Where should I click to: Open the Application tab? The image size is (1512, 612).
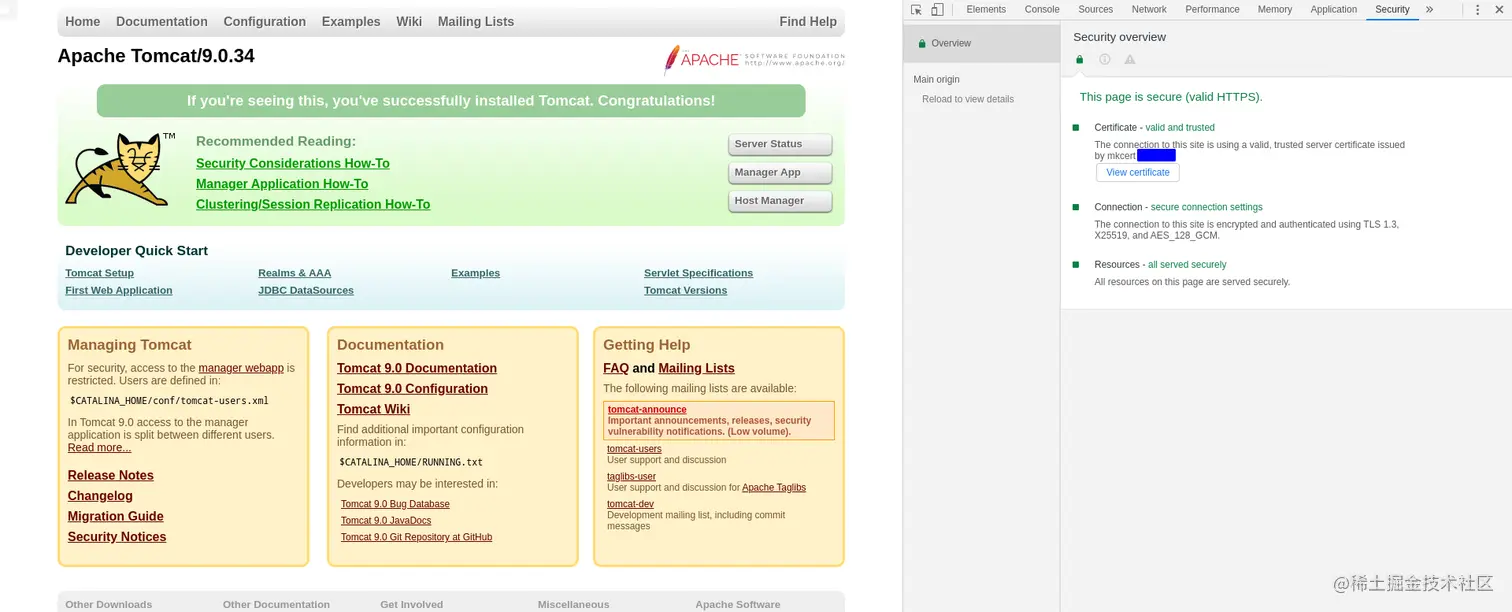(x=1334, y=10)
